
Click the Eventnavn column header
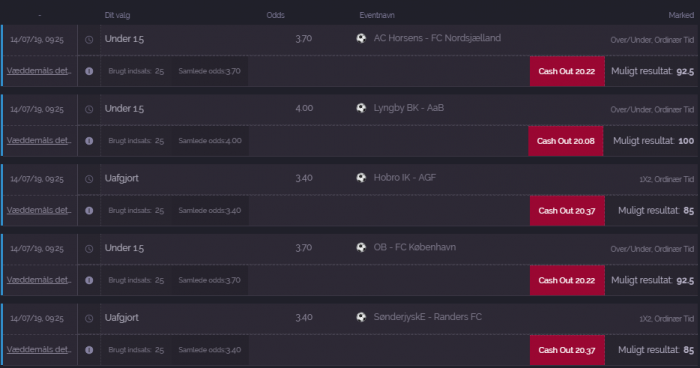[x=377, y=15]
